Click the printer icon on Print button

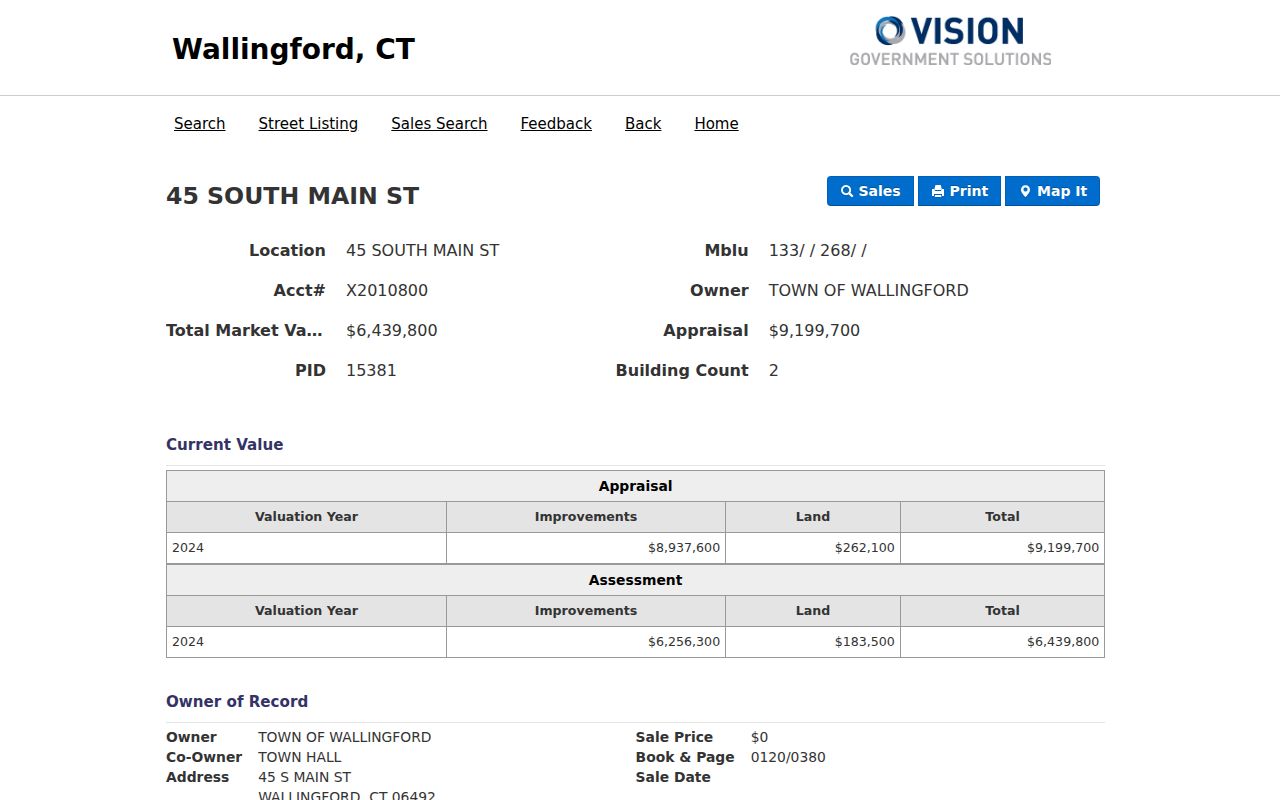(x=938, y=191)
